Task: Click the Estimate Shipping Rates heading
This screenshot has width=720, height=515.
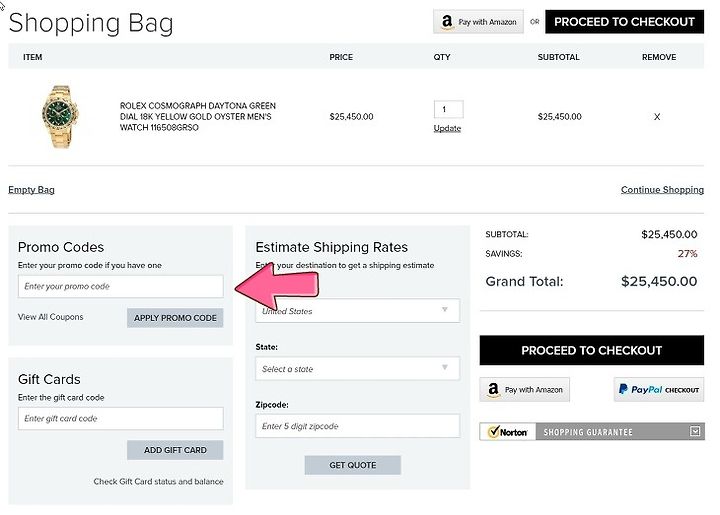Action: click(x=332, y=247)
